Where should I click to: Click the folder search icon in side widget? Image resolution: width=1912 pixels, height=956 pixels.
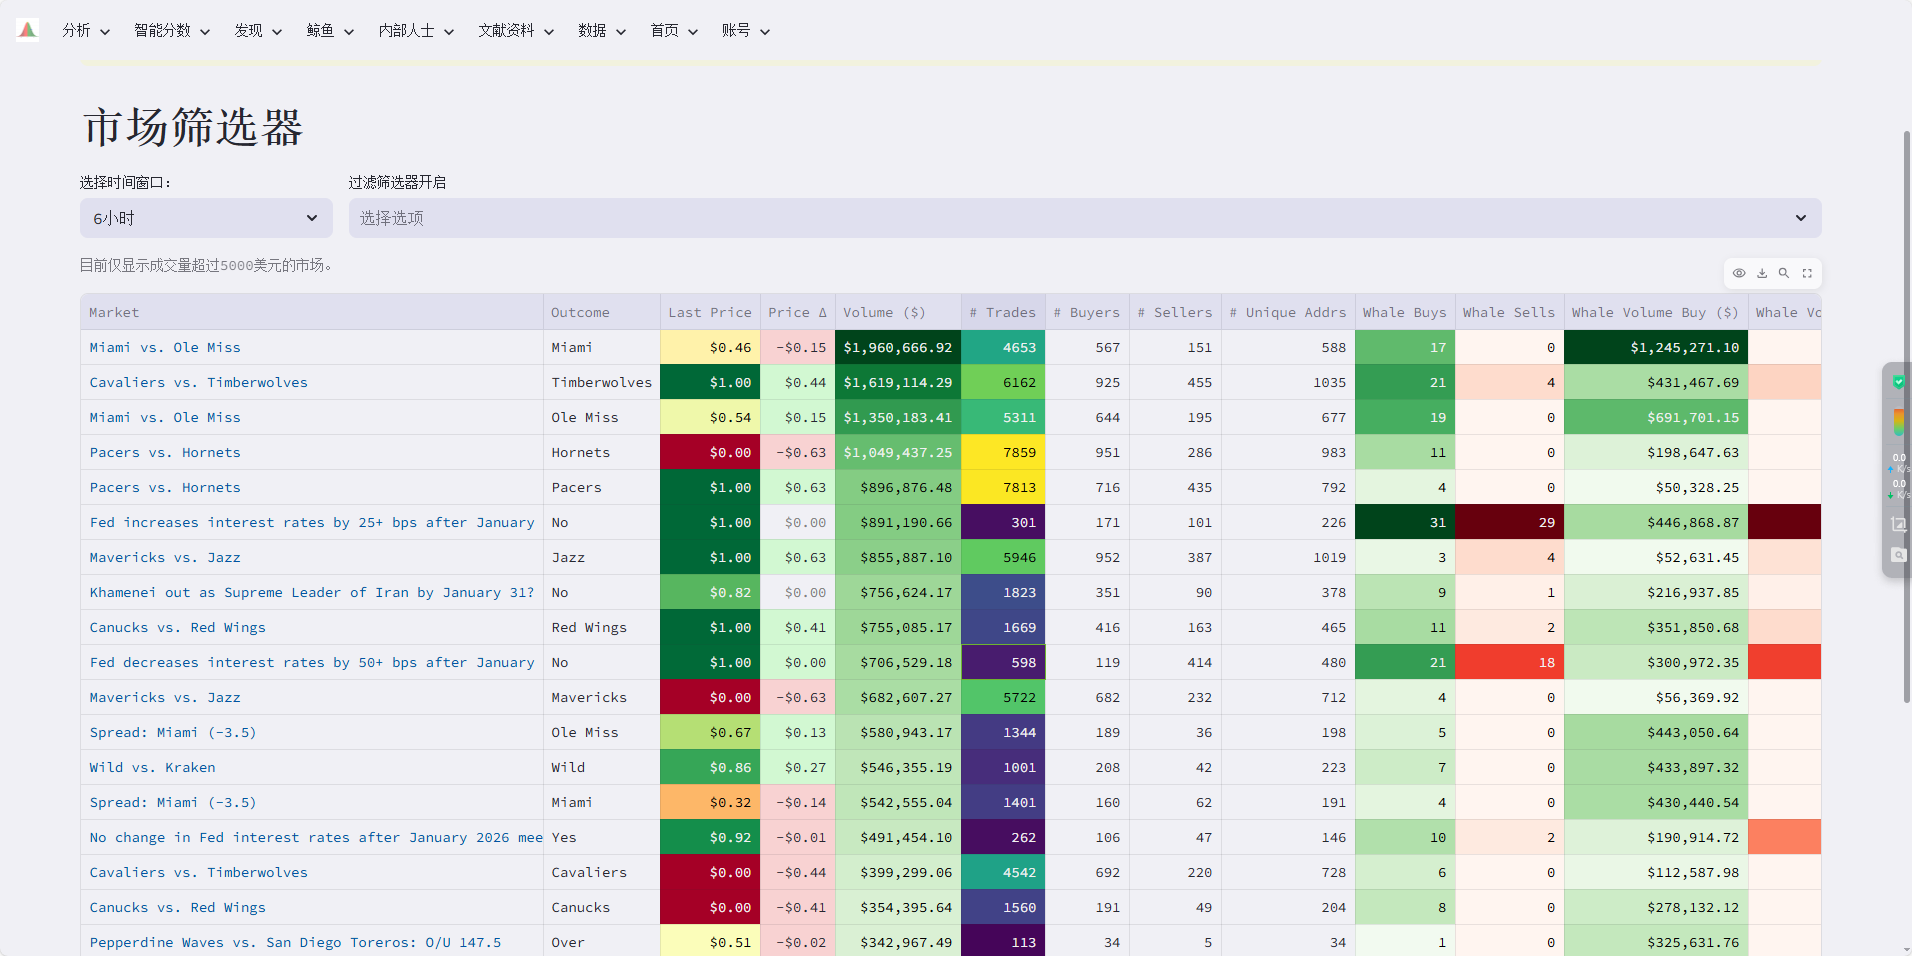click(1898, 555)
